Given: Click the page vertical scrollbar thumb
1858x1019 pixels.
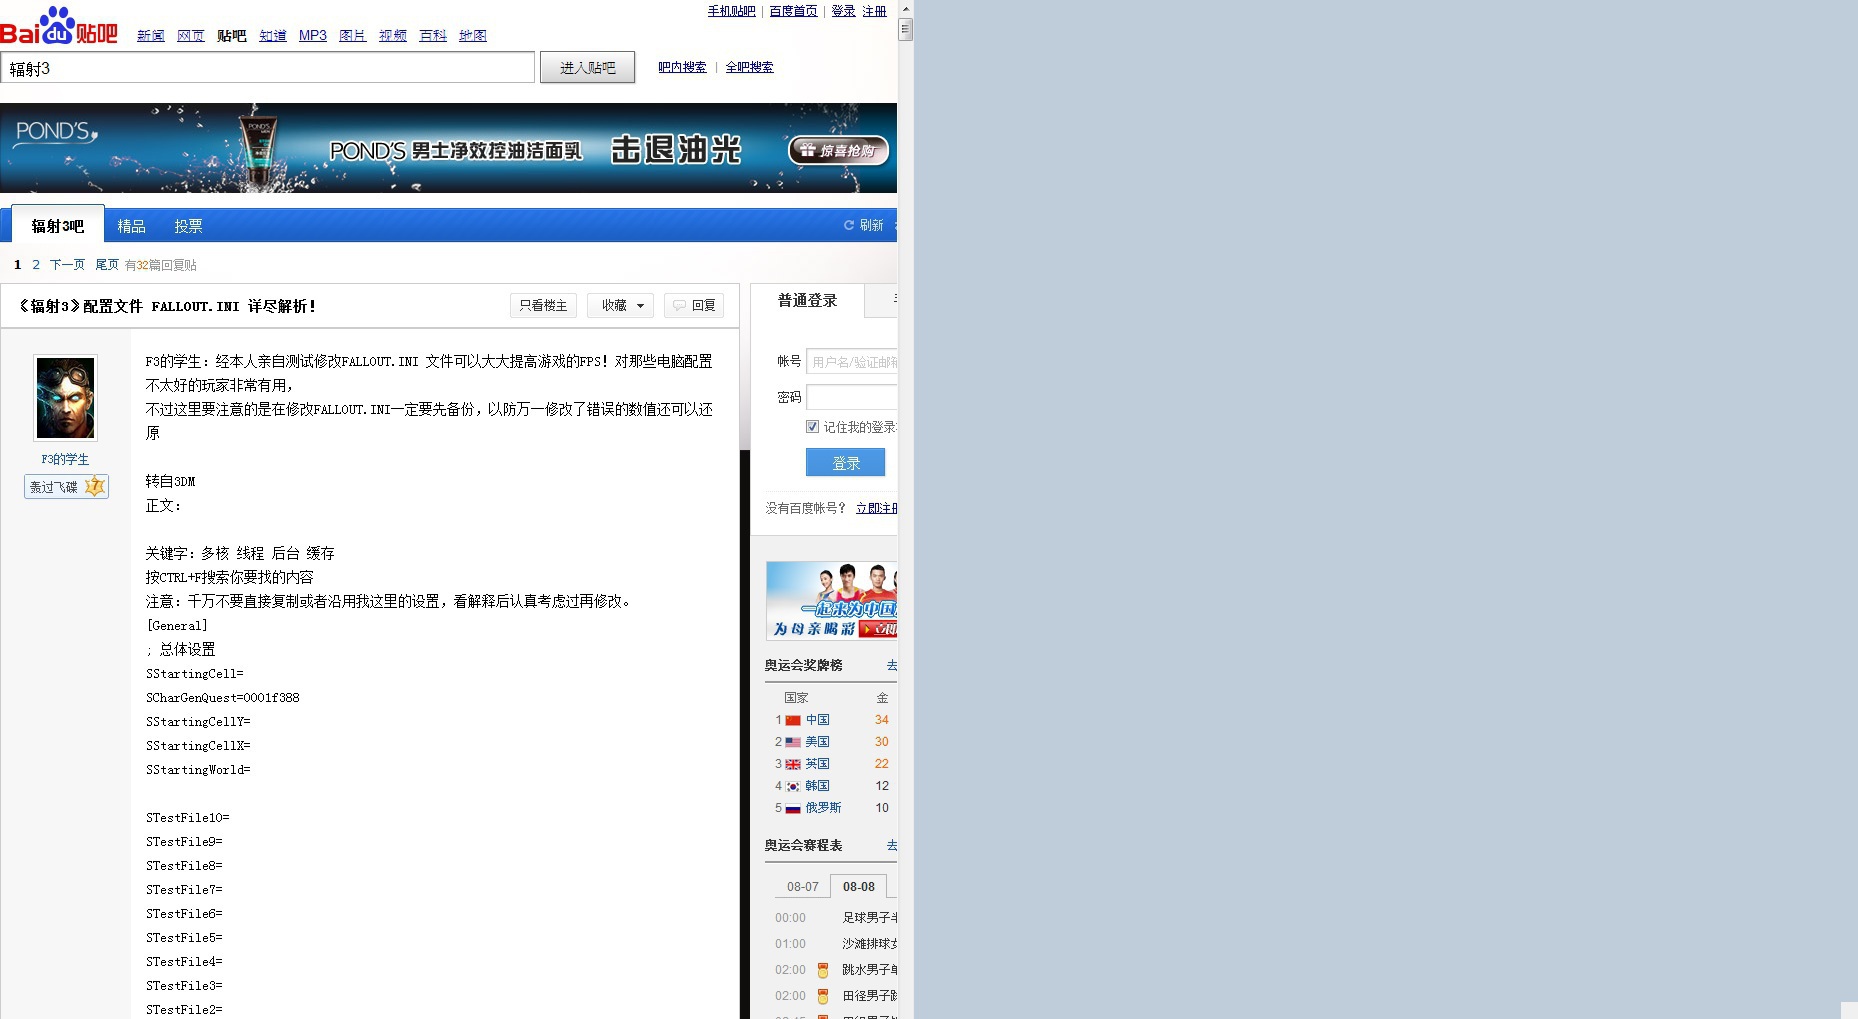Looking at the screenshot, I should [906, 29].
